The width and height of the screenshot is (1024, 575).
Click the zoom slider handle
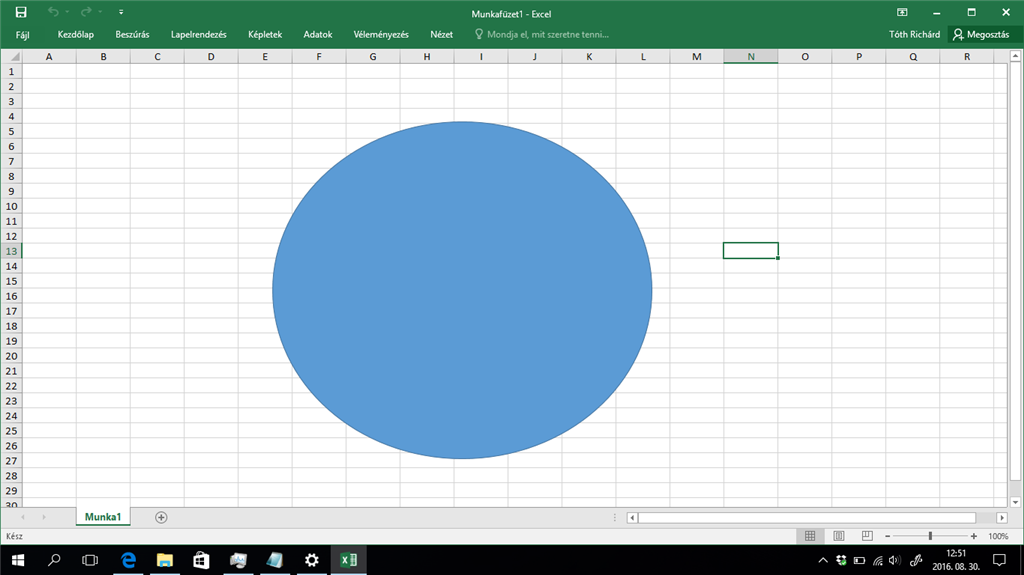pyautogui.click(x=931, y=536)
